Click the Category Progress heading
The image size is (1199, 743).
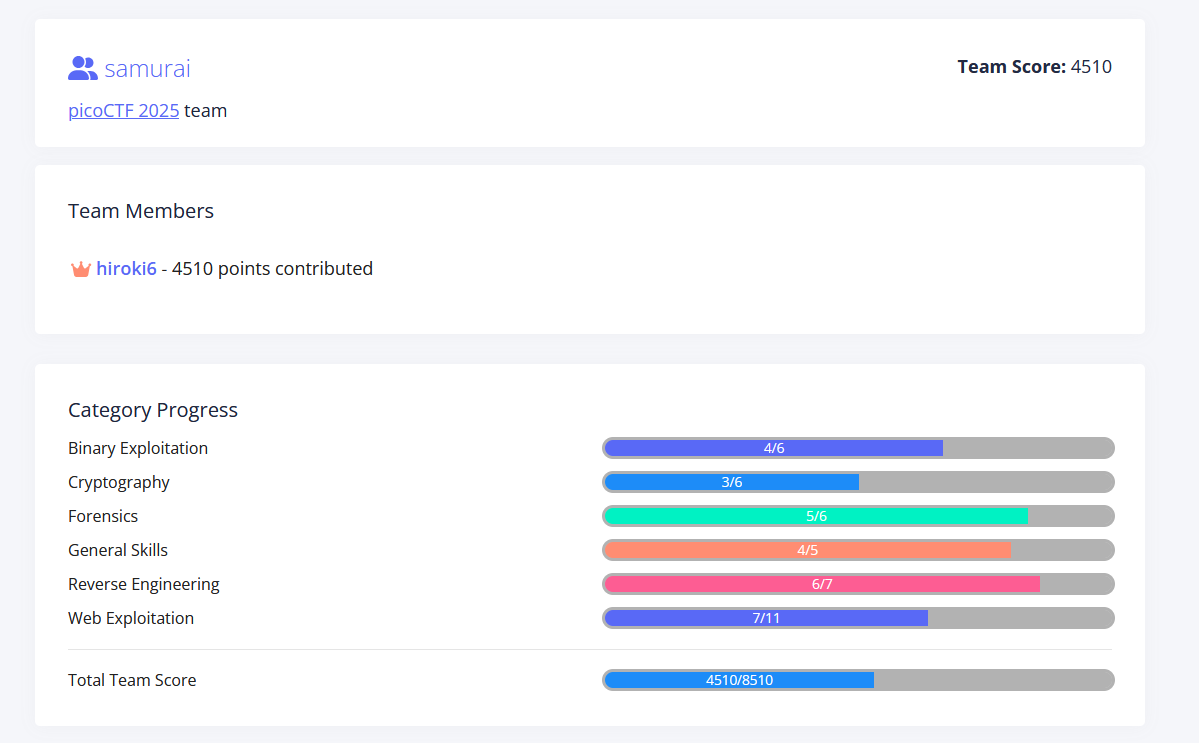point(153,410)
